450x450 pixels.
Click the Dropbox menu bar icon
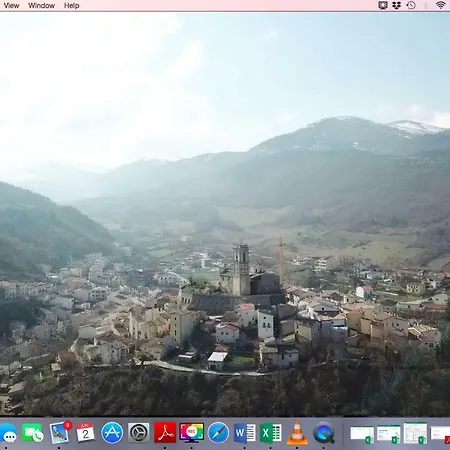pos(396,5)
